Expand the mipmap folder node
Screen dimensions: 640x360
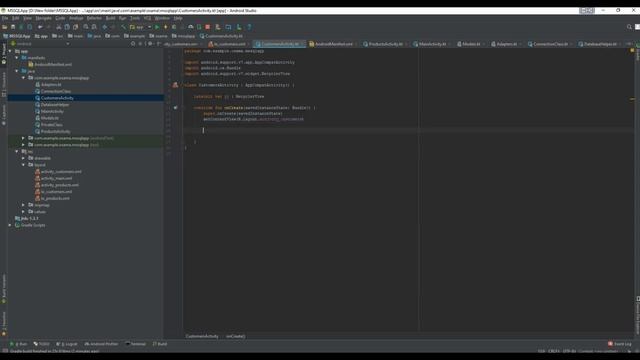23,205
